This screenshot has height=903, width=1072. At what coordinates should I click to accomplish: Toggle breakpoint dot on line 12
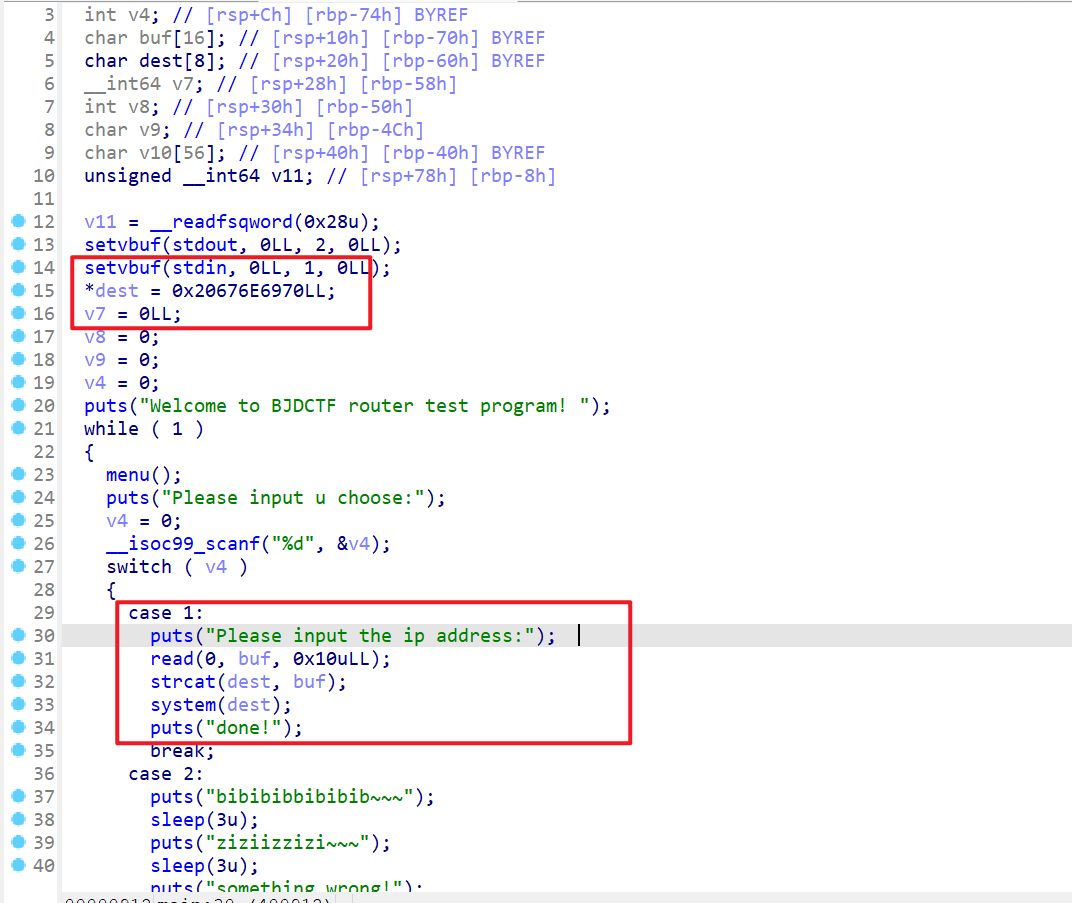tap(17, 221)
